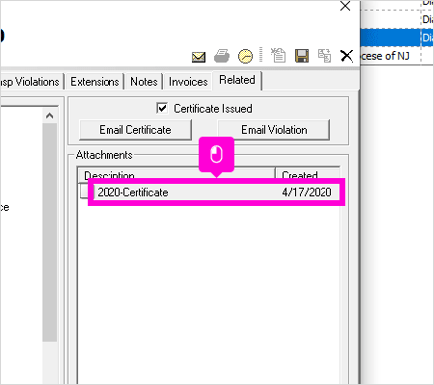434x385 pixels.
Task: Save using the floppy disk icon
Action: (x=302, y=56)
